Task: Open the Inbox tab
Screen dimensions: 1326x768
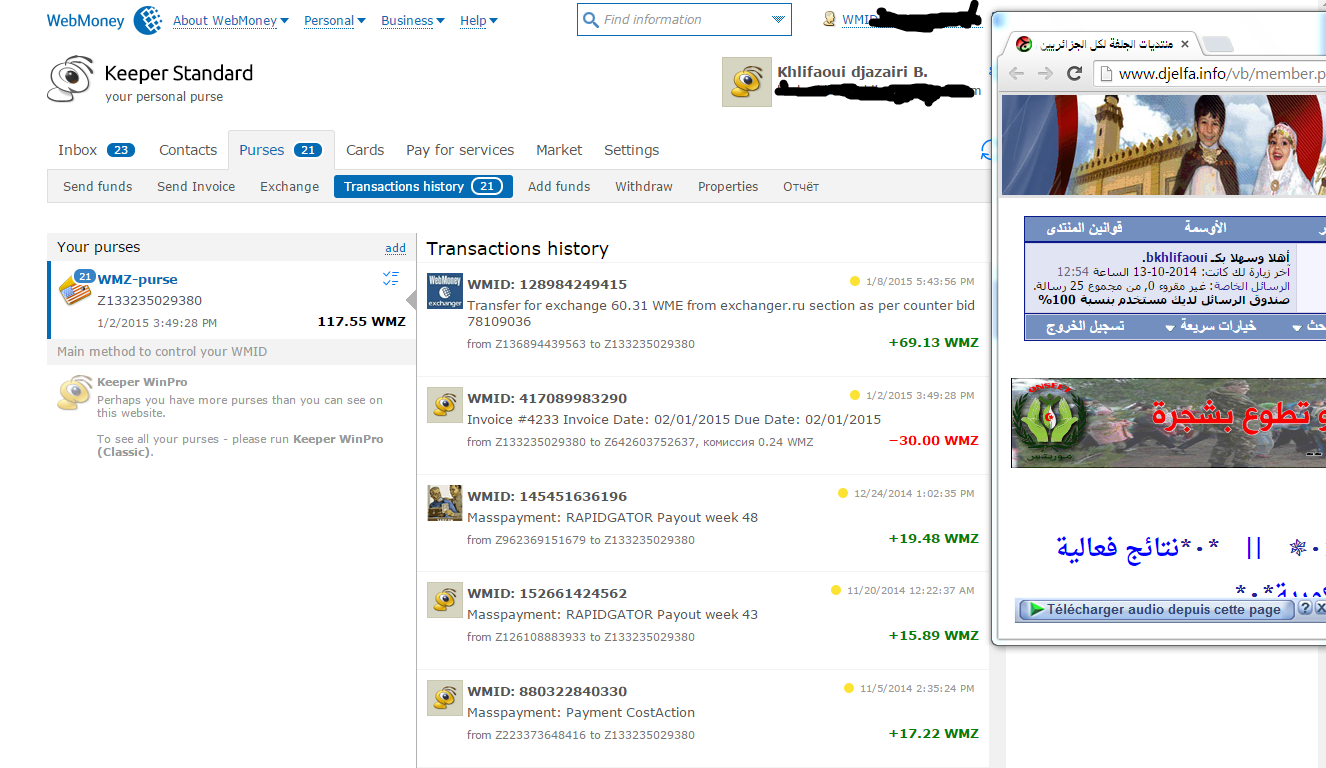Action: tap(95, 150)
